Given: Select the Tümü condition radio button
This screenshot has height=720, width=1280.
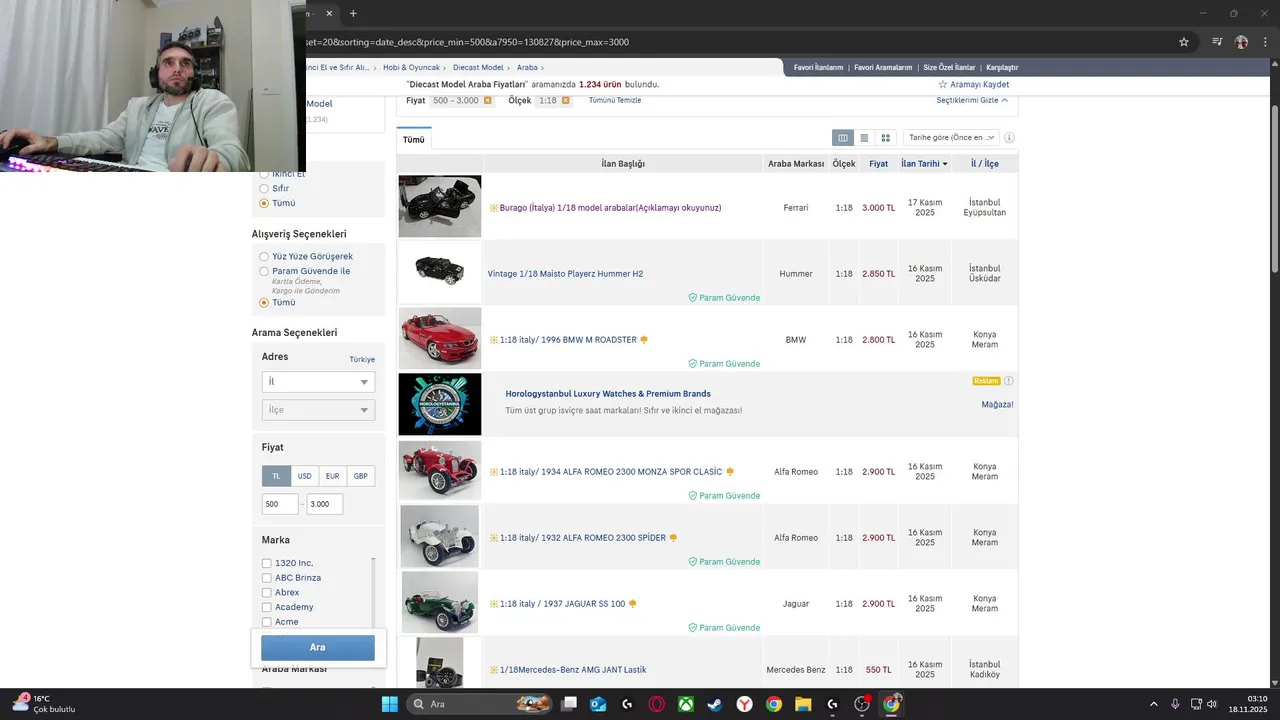Looking at the screenshot, I should click(x=264, y=203).
